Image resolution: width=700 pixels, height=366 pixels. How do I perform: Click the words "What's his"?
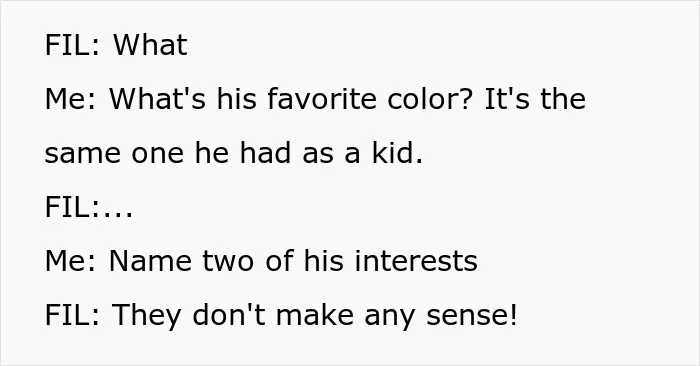tap(183, 99)
